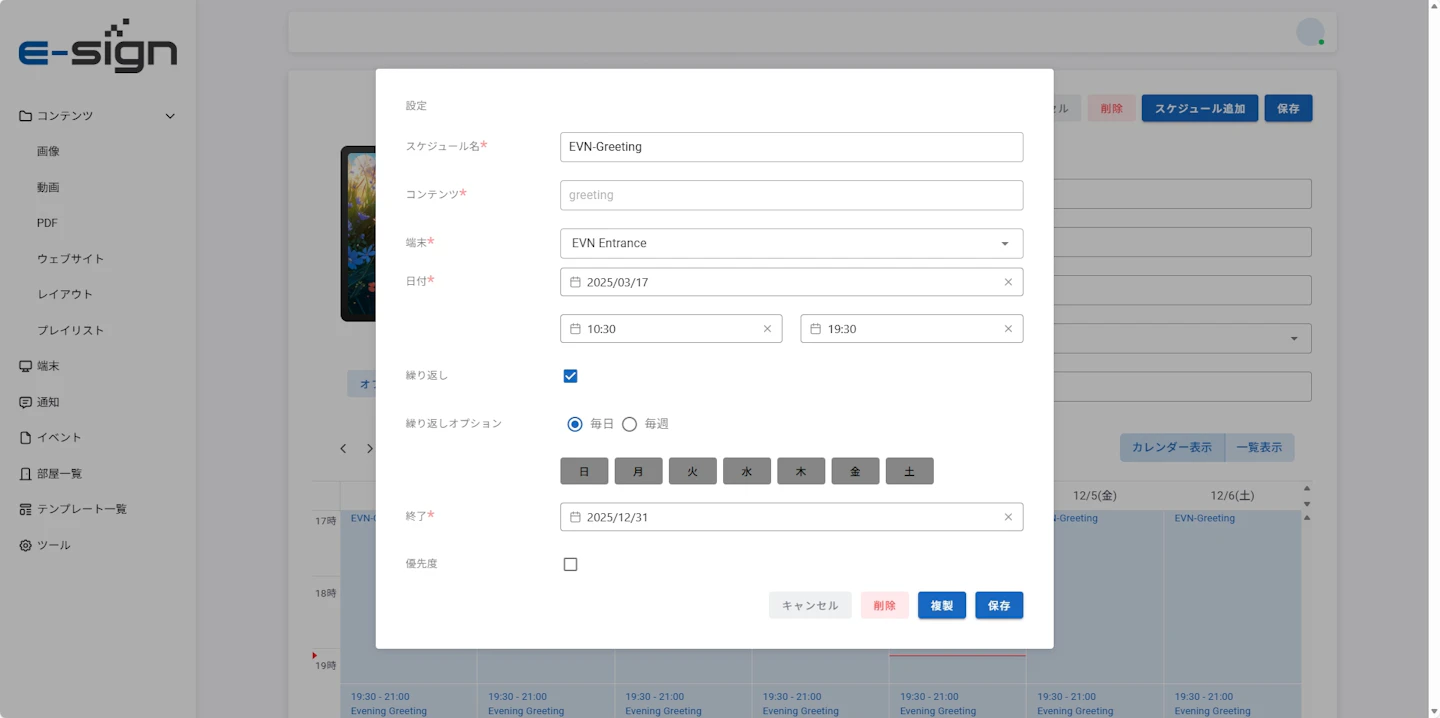
Task: Open the EVN Entrance device dropdown
Action: [791, 243]
